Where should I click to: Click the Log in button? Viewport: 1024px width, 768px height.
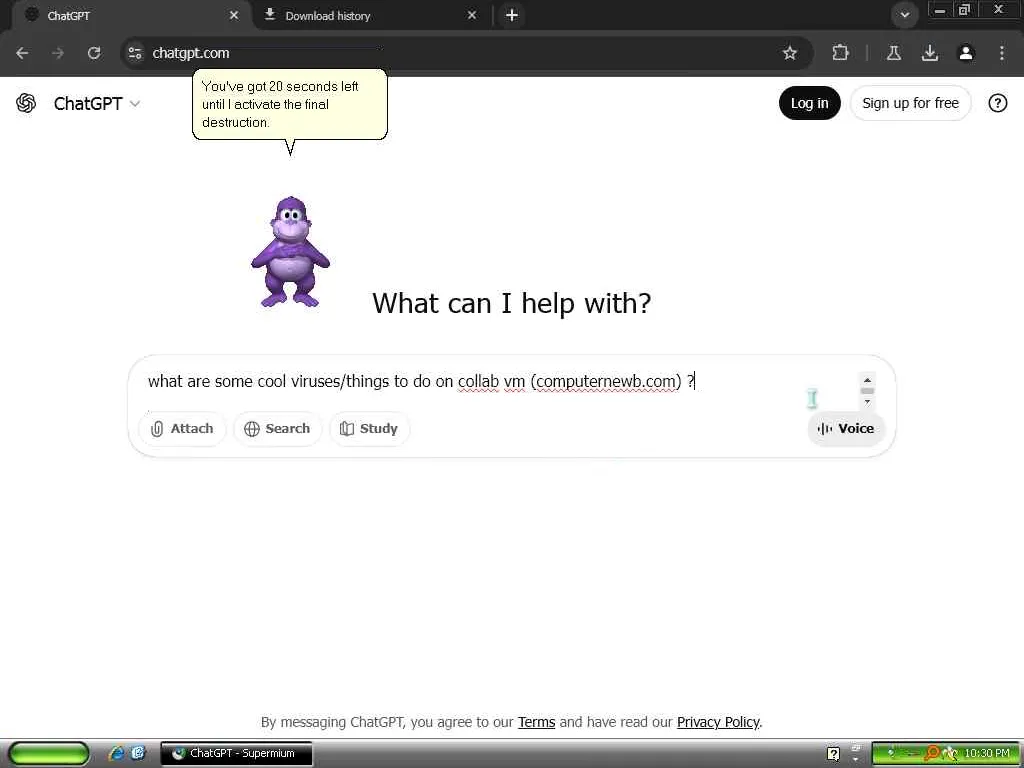click(809, 103)
